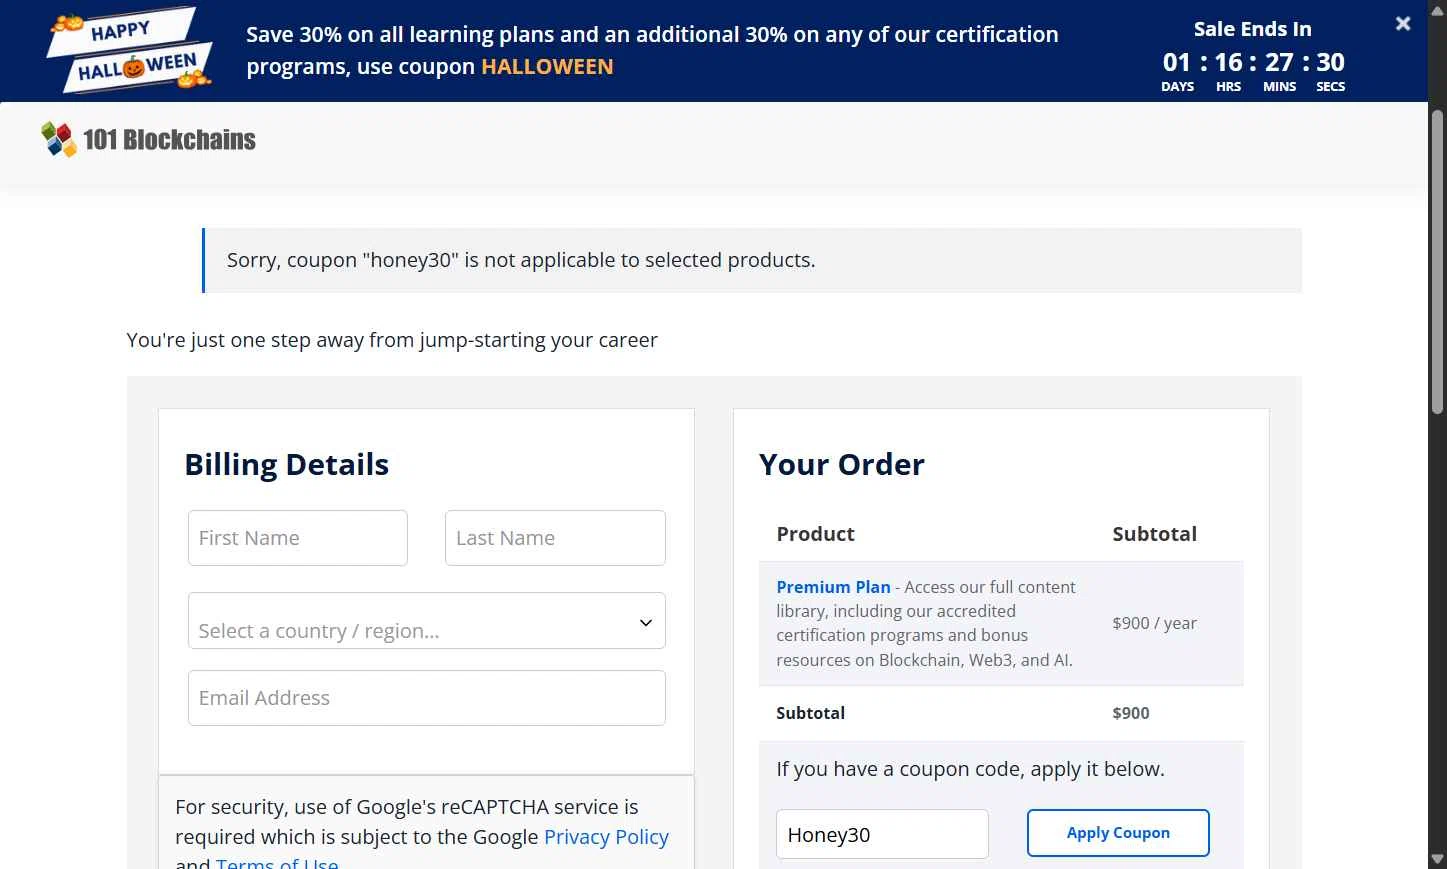Click the coupon code field containing Honey30
Viewport: 1447px width, 869px height.
[882, 834]
